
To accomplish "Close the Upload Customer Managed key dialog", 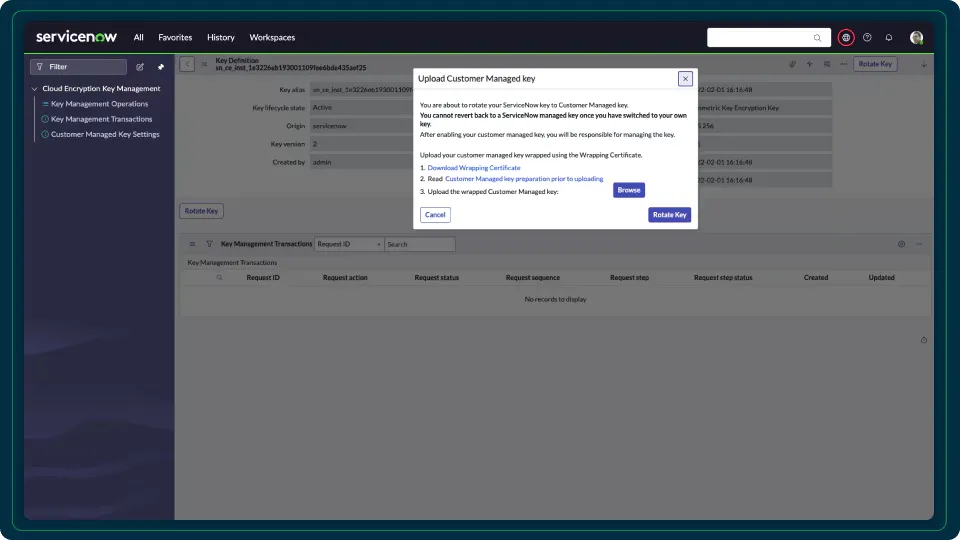I will (685, 78).
